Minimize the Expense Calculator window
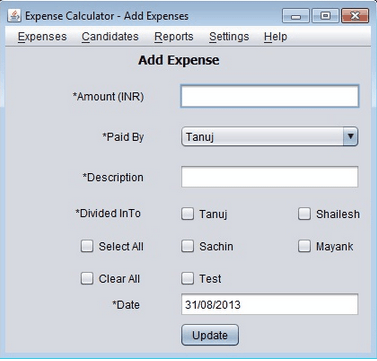The height and width of the screenshot is (361, 377). coord(296,16)
